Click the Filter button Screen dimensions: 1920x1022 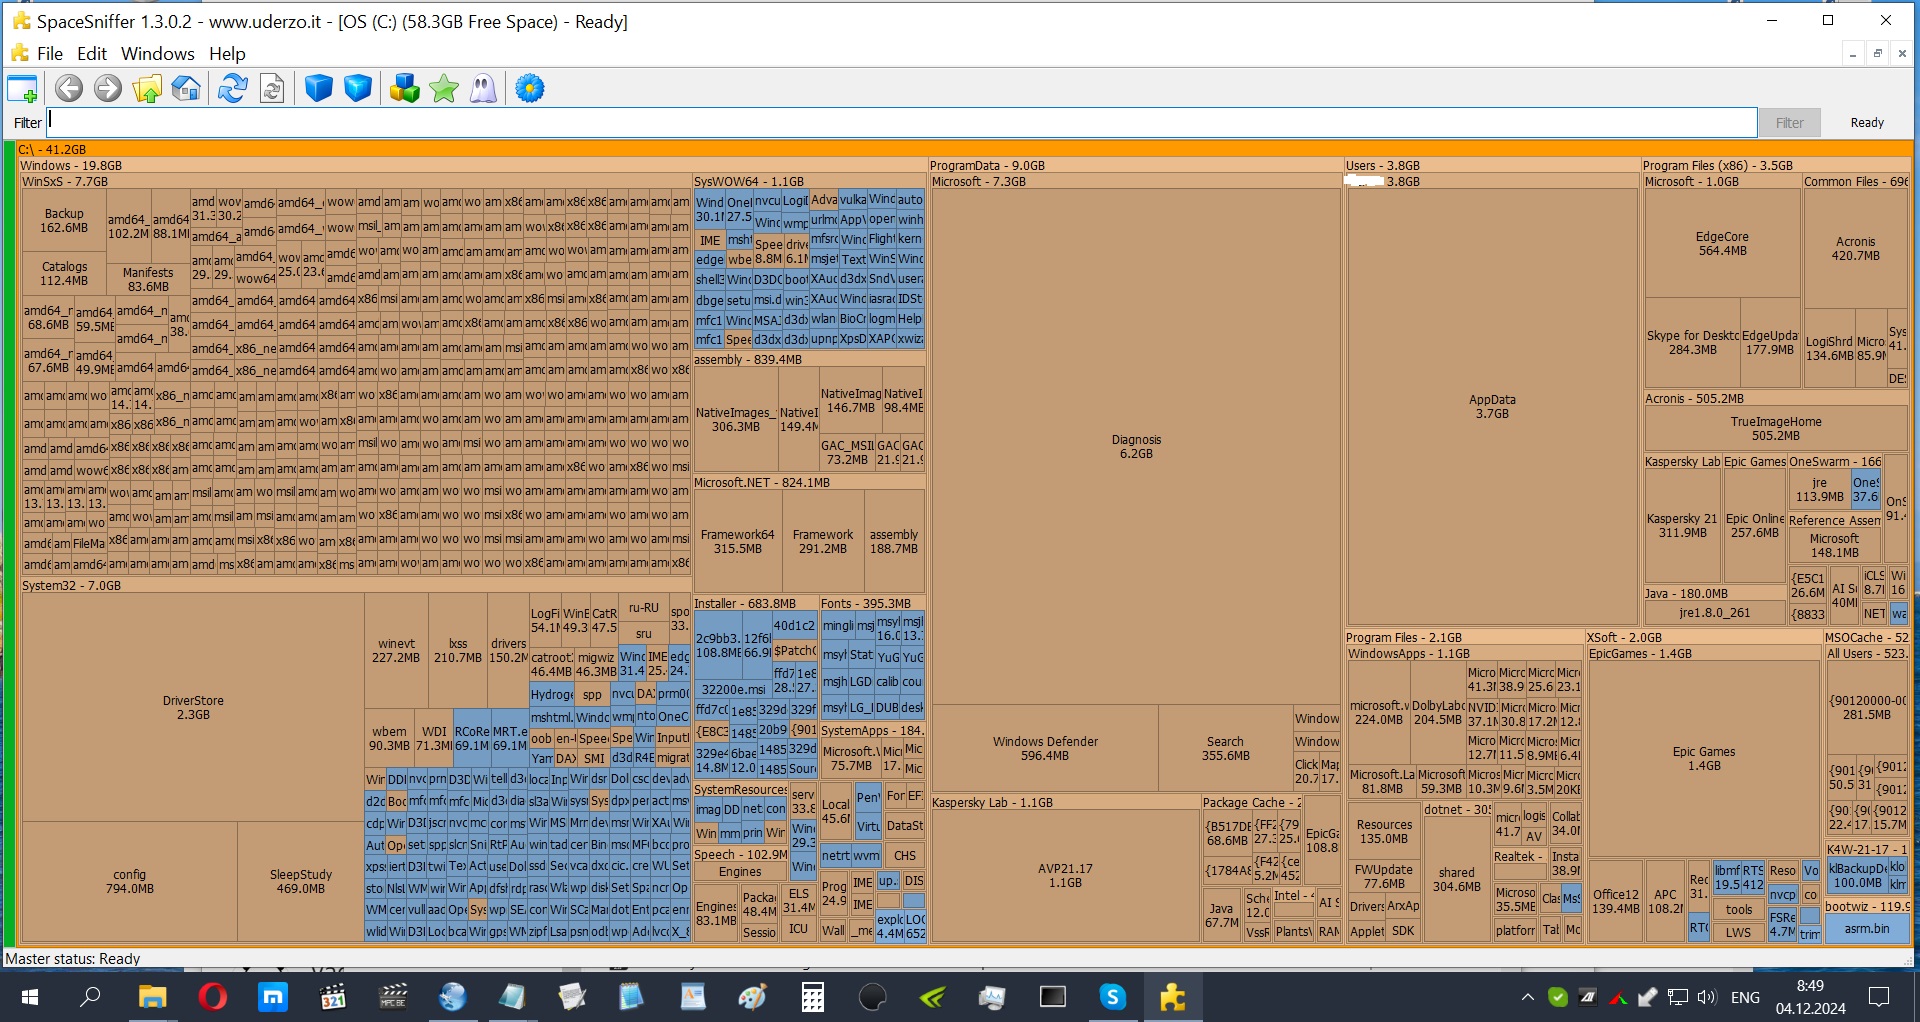(1790, 123)
